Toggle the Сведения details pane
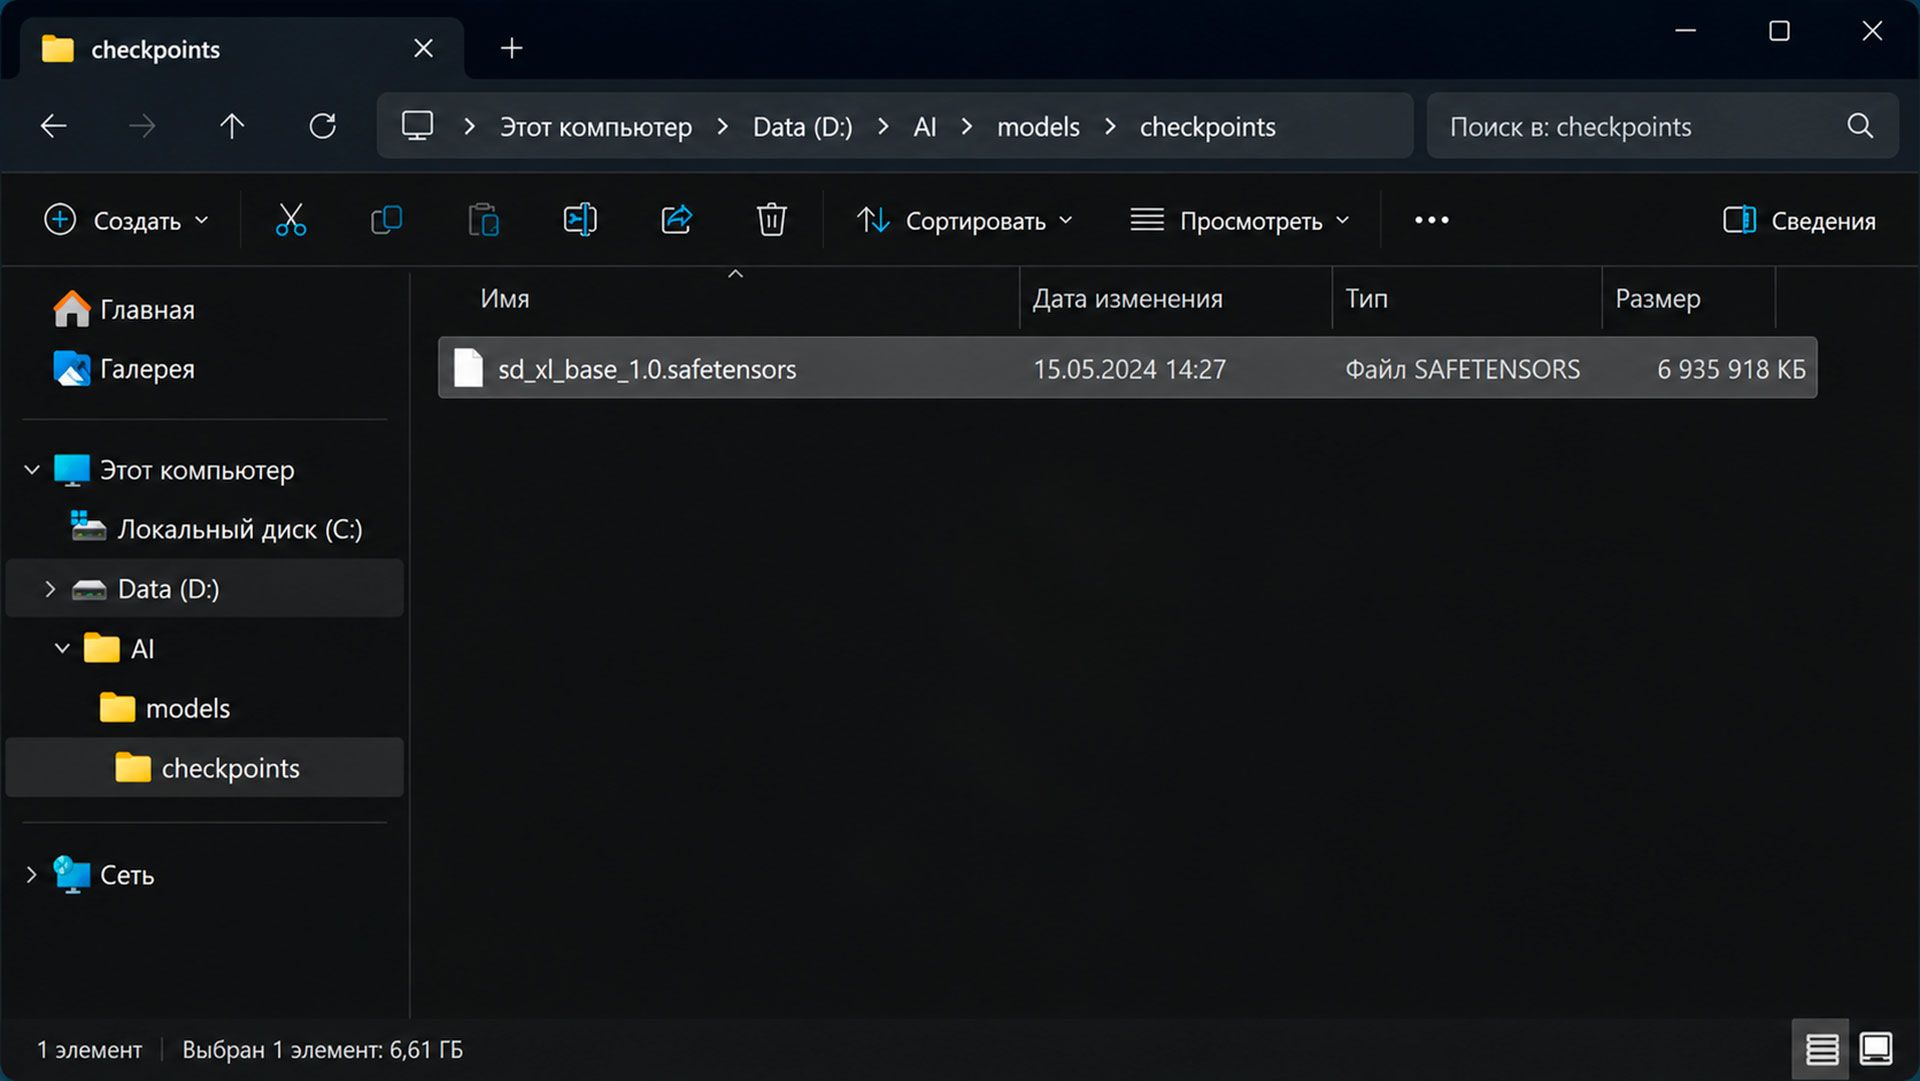 (1799, 221)
